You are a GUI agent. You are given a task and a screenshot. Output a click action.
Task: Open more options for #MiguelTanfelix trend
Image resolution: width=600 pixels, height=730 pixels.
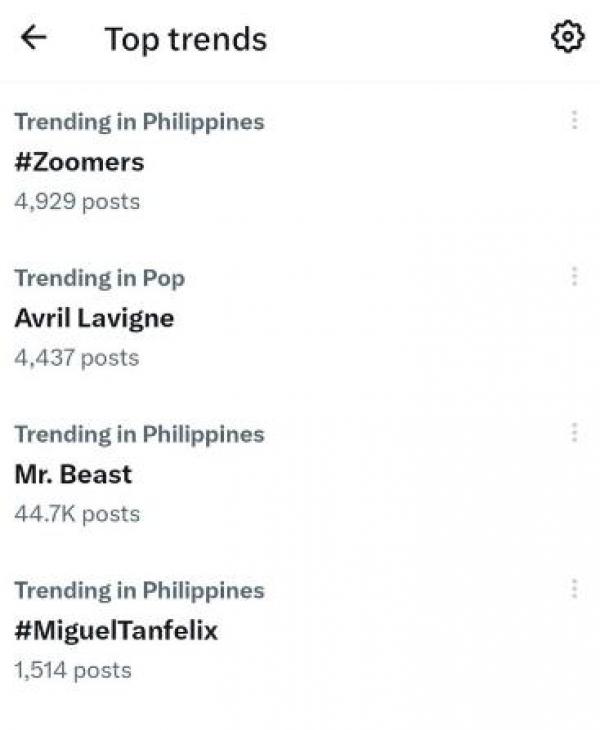[x=574, y=588]
